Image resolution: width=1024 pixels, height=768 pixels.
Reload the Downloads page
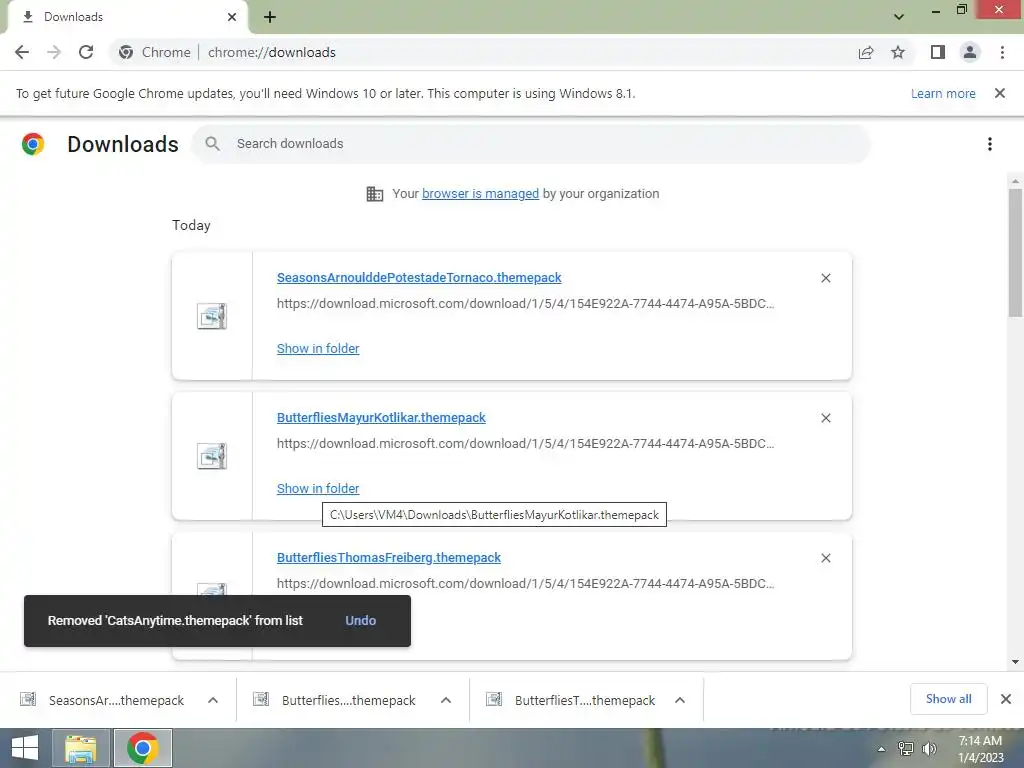coord(86,52)
